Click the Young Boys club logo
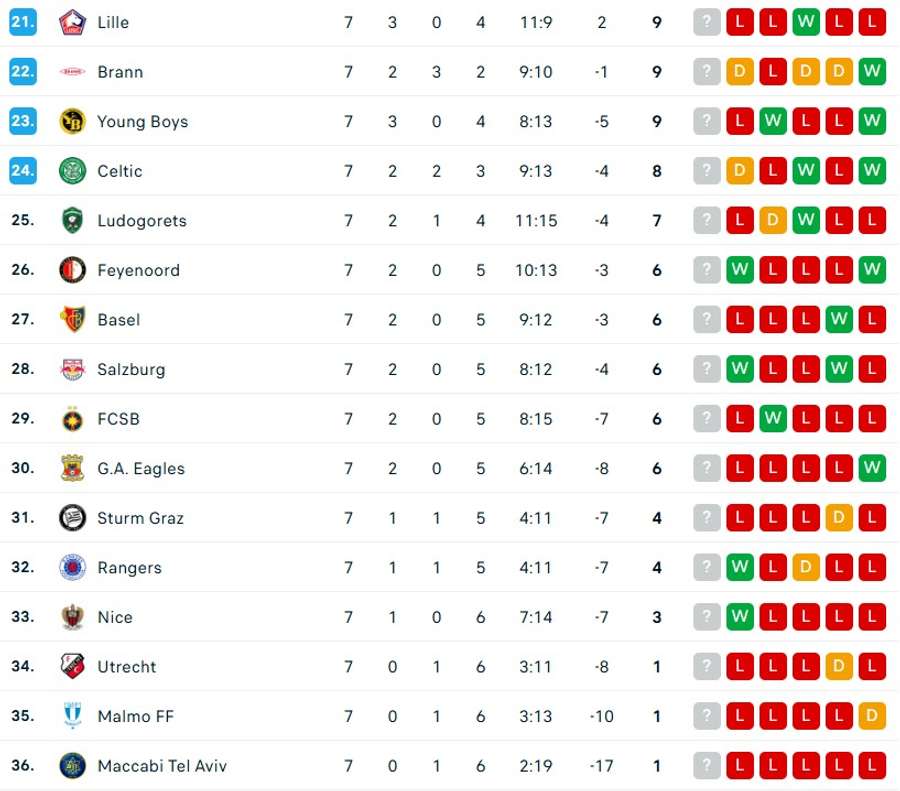Image resolution: width=900 pixels, height=791 pixels. point(73,121)
